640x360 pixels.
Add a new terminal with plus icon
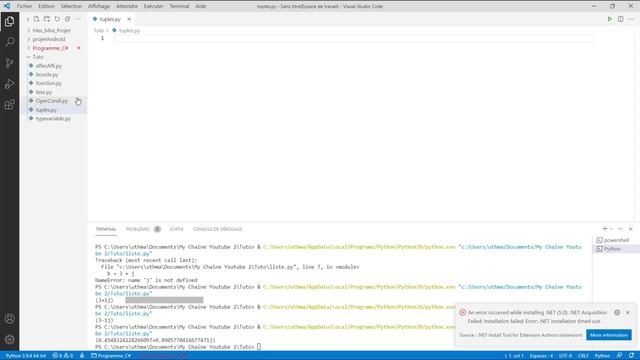tap(605, 229)
